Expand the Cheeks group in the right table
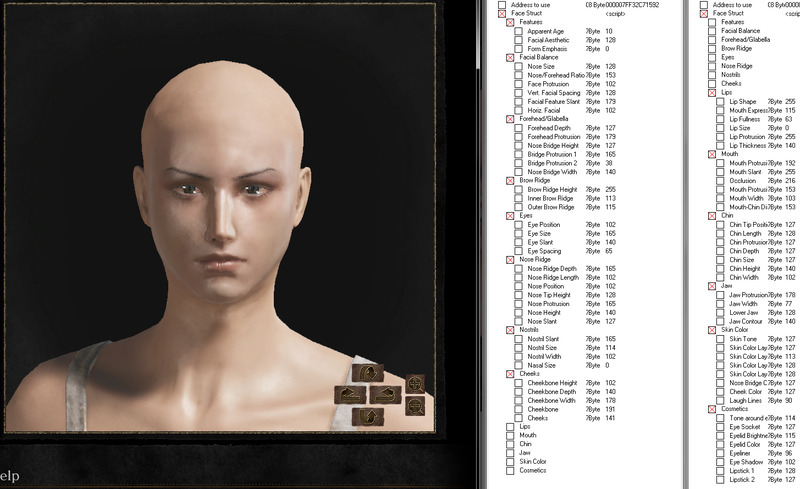 pyautogui.click(x=712, y=84)
